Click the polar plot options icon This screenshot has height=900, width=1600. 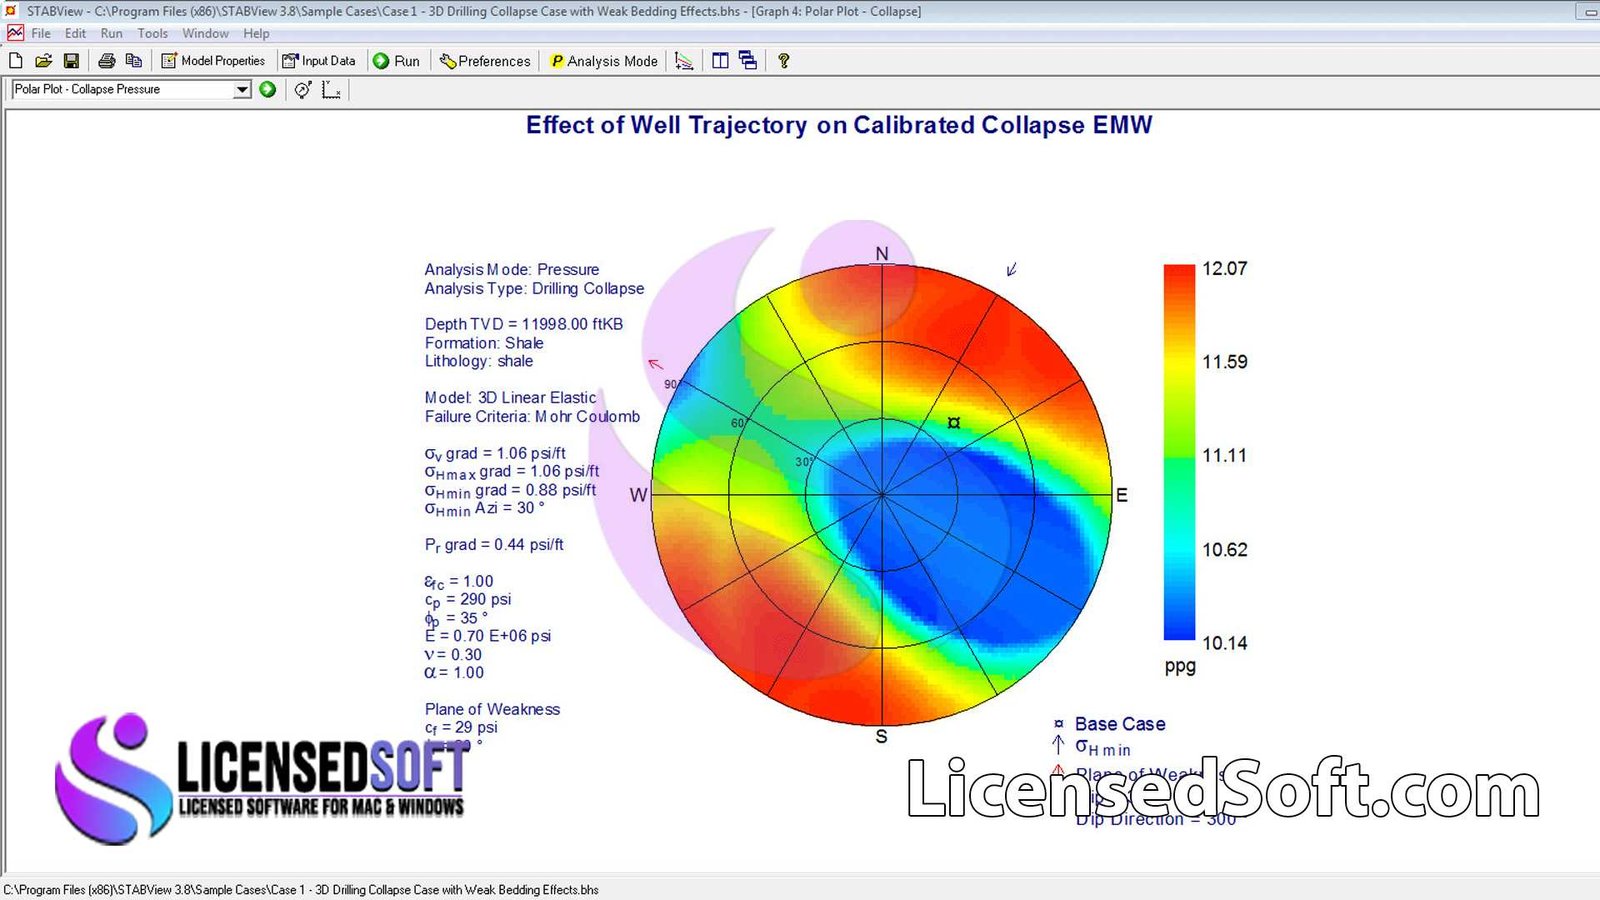point(303,89)
